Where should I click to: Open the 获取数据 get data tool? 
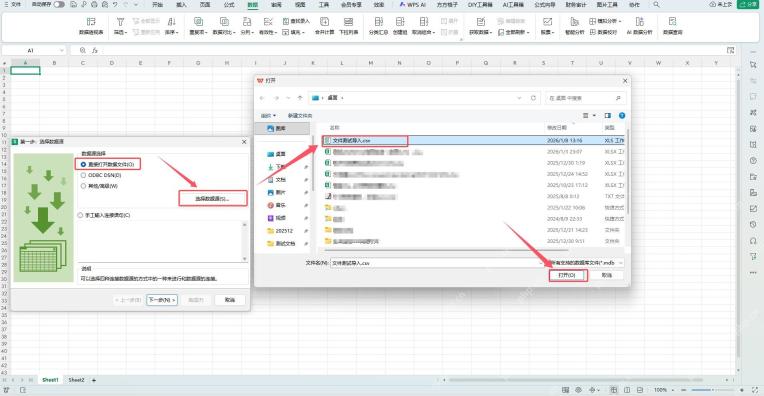point(480,26)
